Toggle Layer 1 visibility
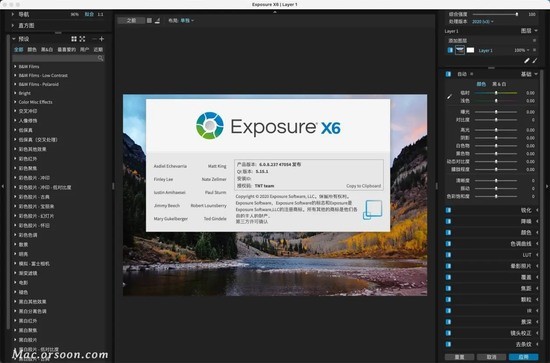550x363 pixels. 450,50
